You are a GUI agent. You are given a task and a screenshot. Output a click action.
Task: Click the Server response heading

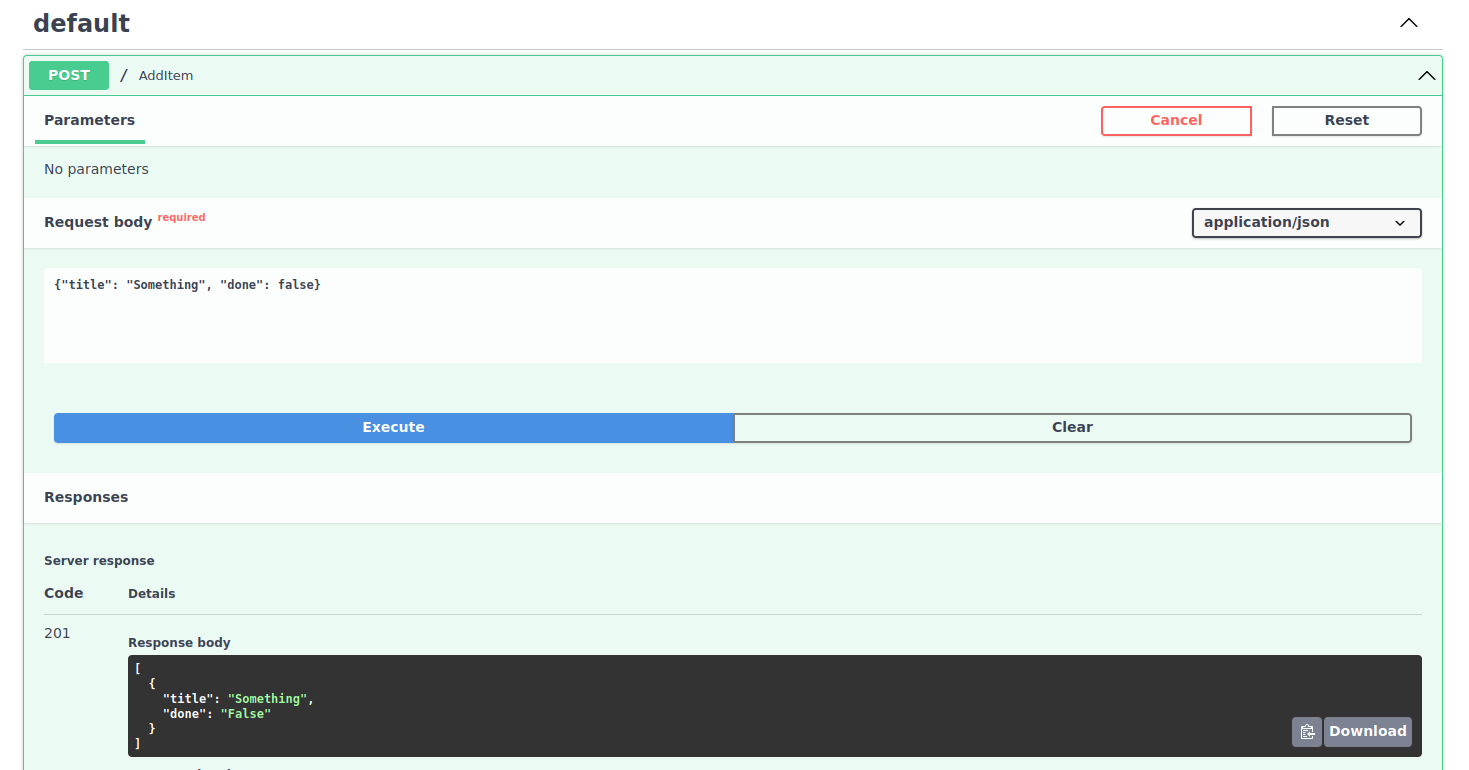pos(99,560)
